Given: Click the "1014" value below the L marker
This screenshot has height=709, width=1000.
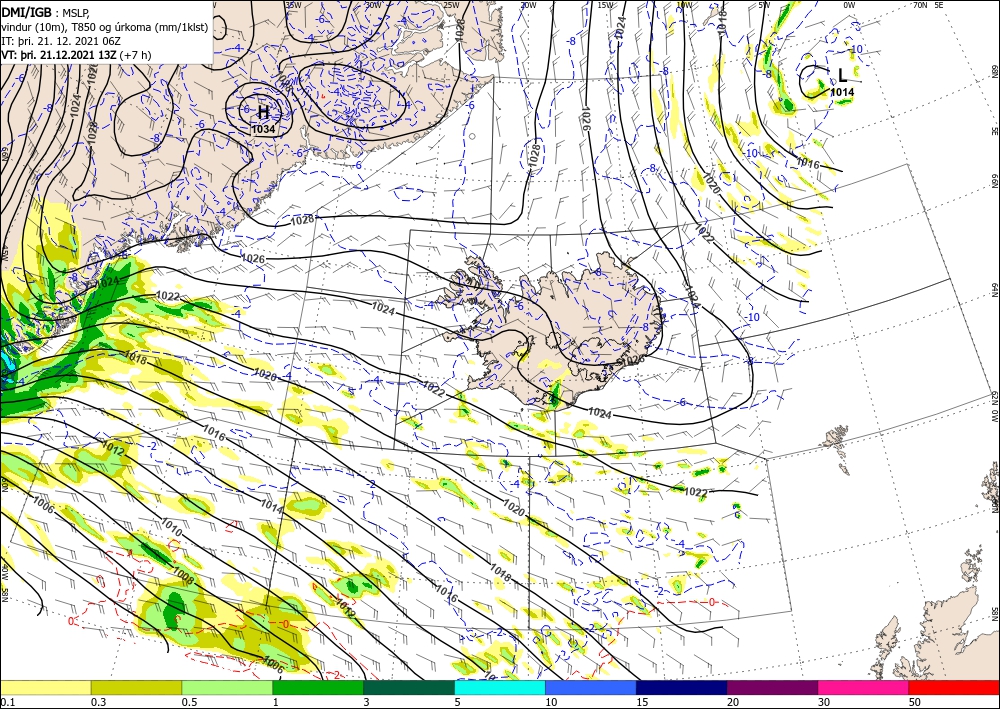Looking at the screenshot, I should [x=842, y=92].
